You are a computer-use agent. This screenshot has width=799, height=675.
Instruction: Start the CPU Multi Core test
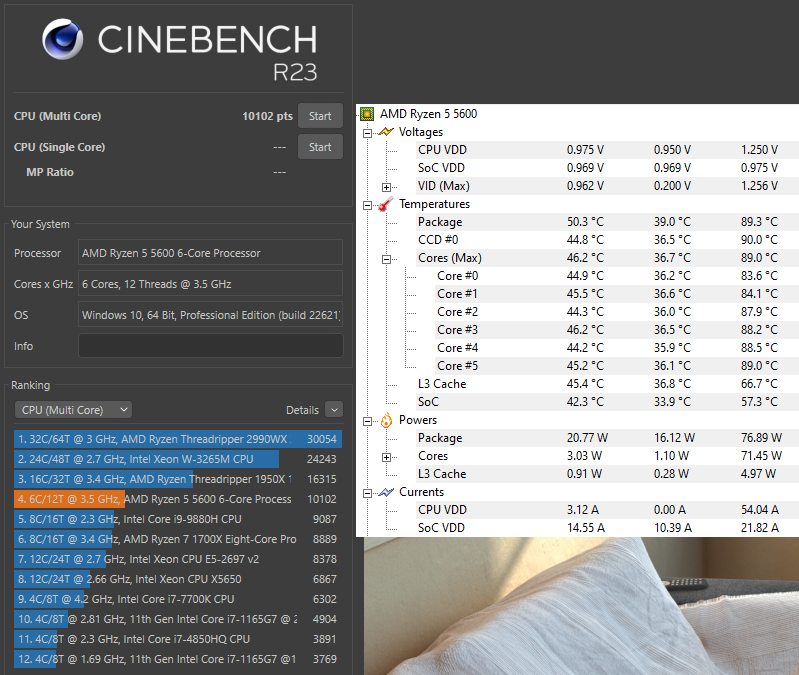[320, 116]
